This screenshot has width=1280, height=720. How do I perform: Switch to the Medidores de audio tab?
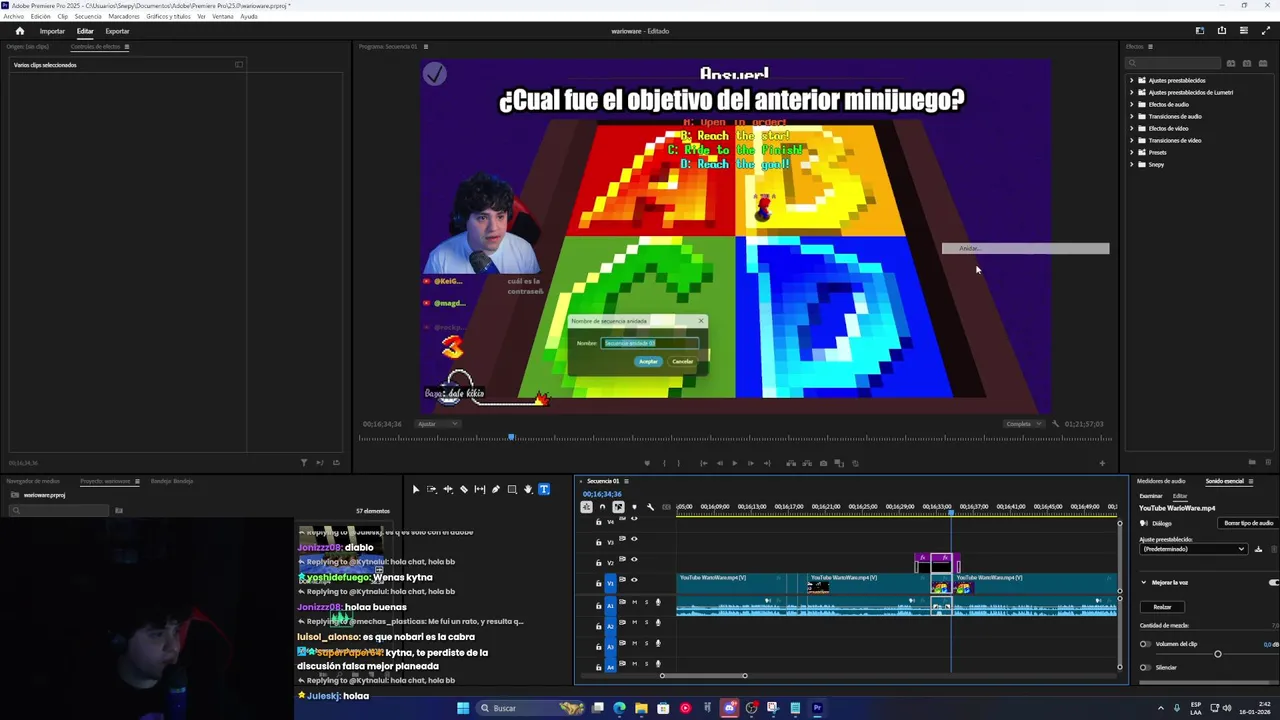pos(1161,481)
